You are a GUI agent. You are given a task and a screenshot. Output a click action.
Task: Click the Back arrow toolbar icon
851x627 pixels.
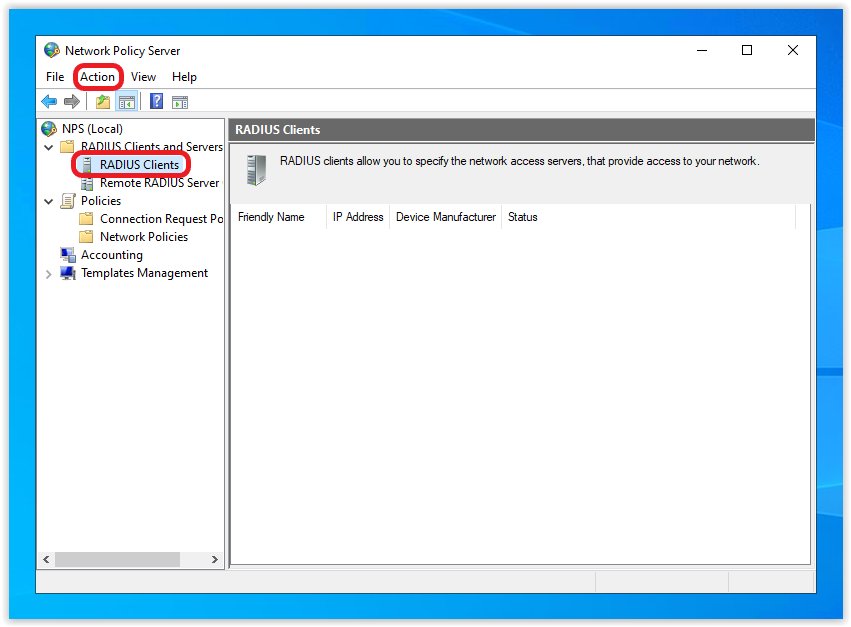pos(49,102)
